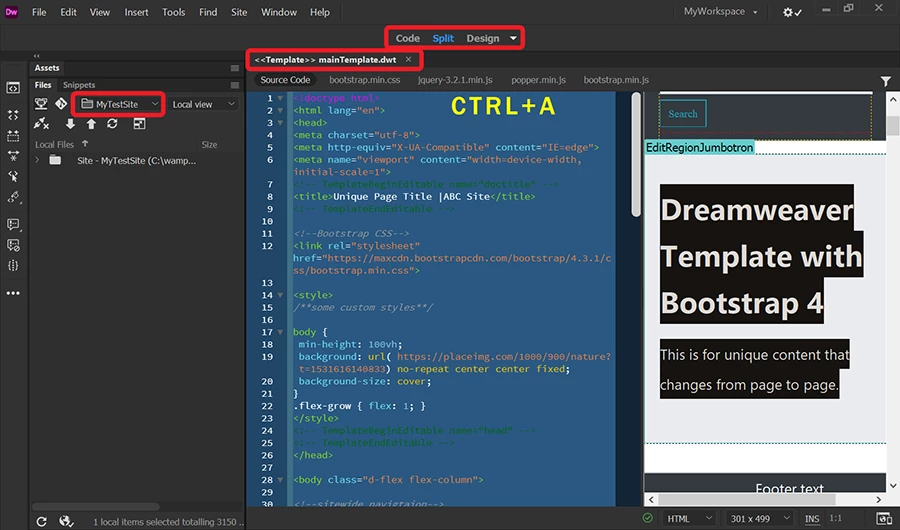Open the Files panel options menu icon
Image resolution: width=900 pixels, height=530 pixels.
235,85
